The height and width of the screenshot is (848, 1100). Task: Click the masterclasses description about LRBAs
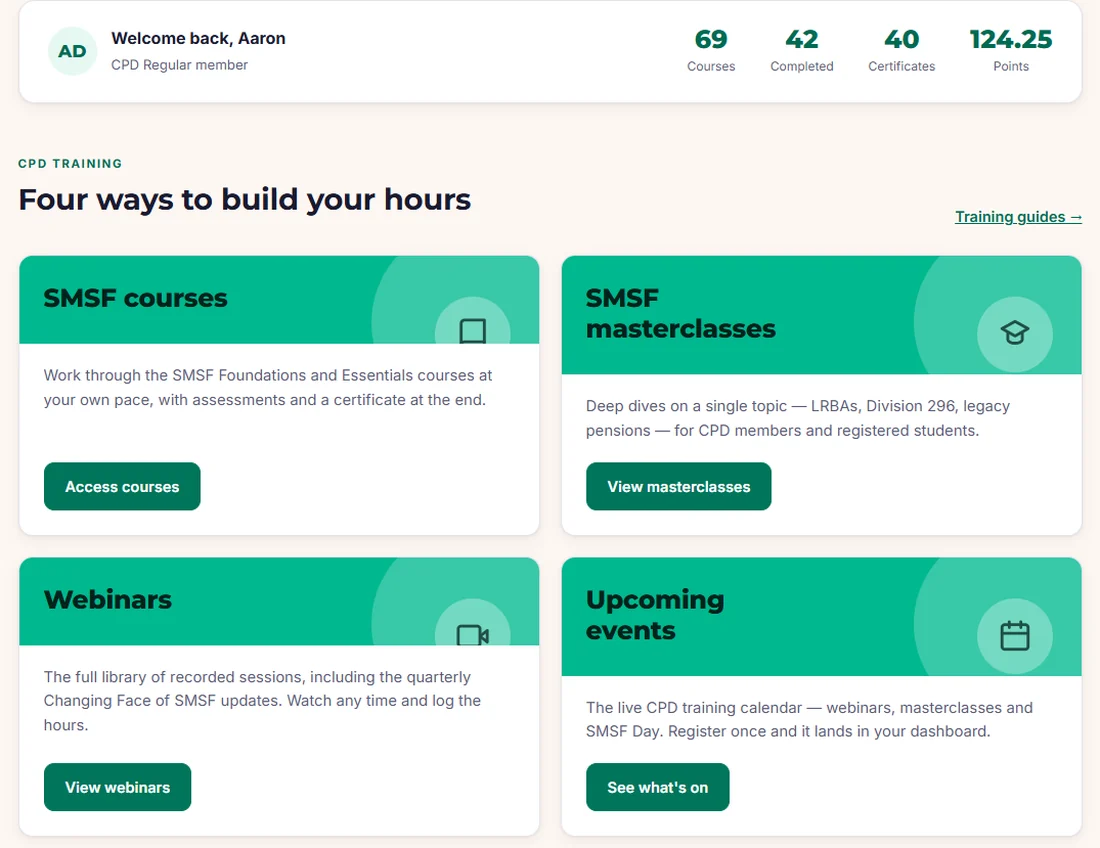(798, 418)
